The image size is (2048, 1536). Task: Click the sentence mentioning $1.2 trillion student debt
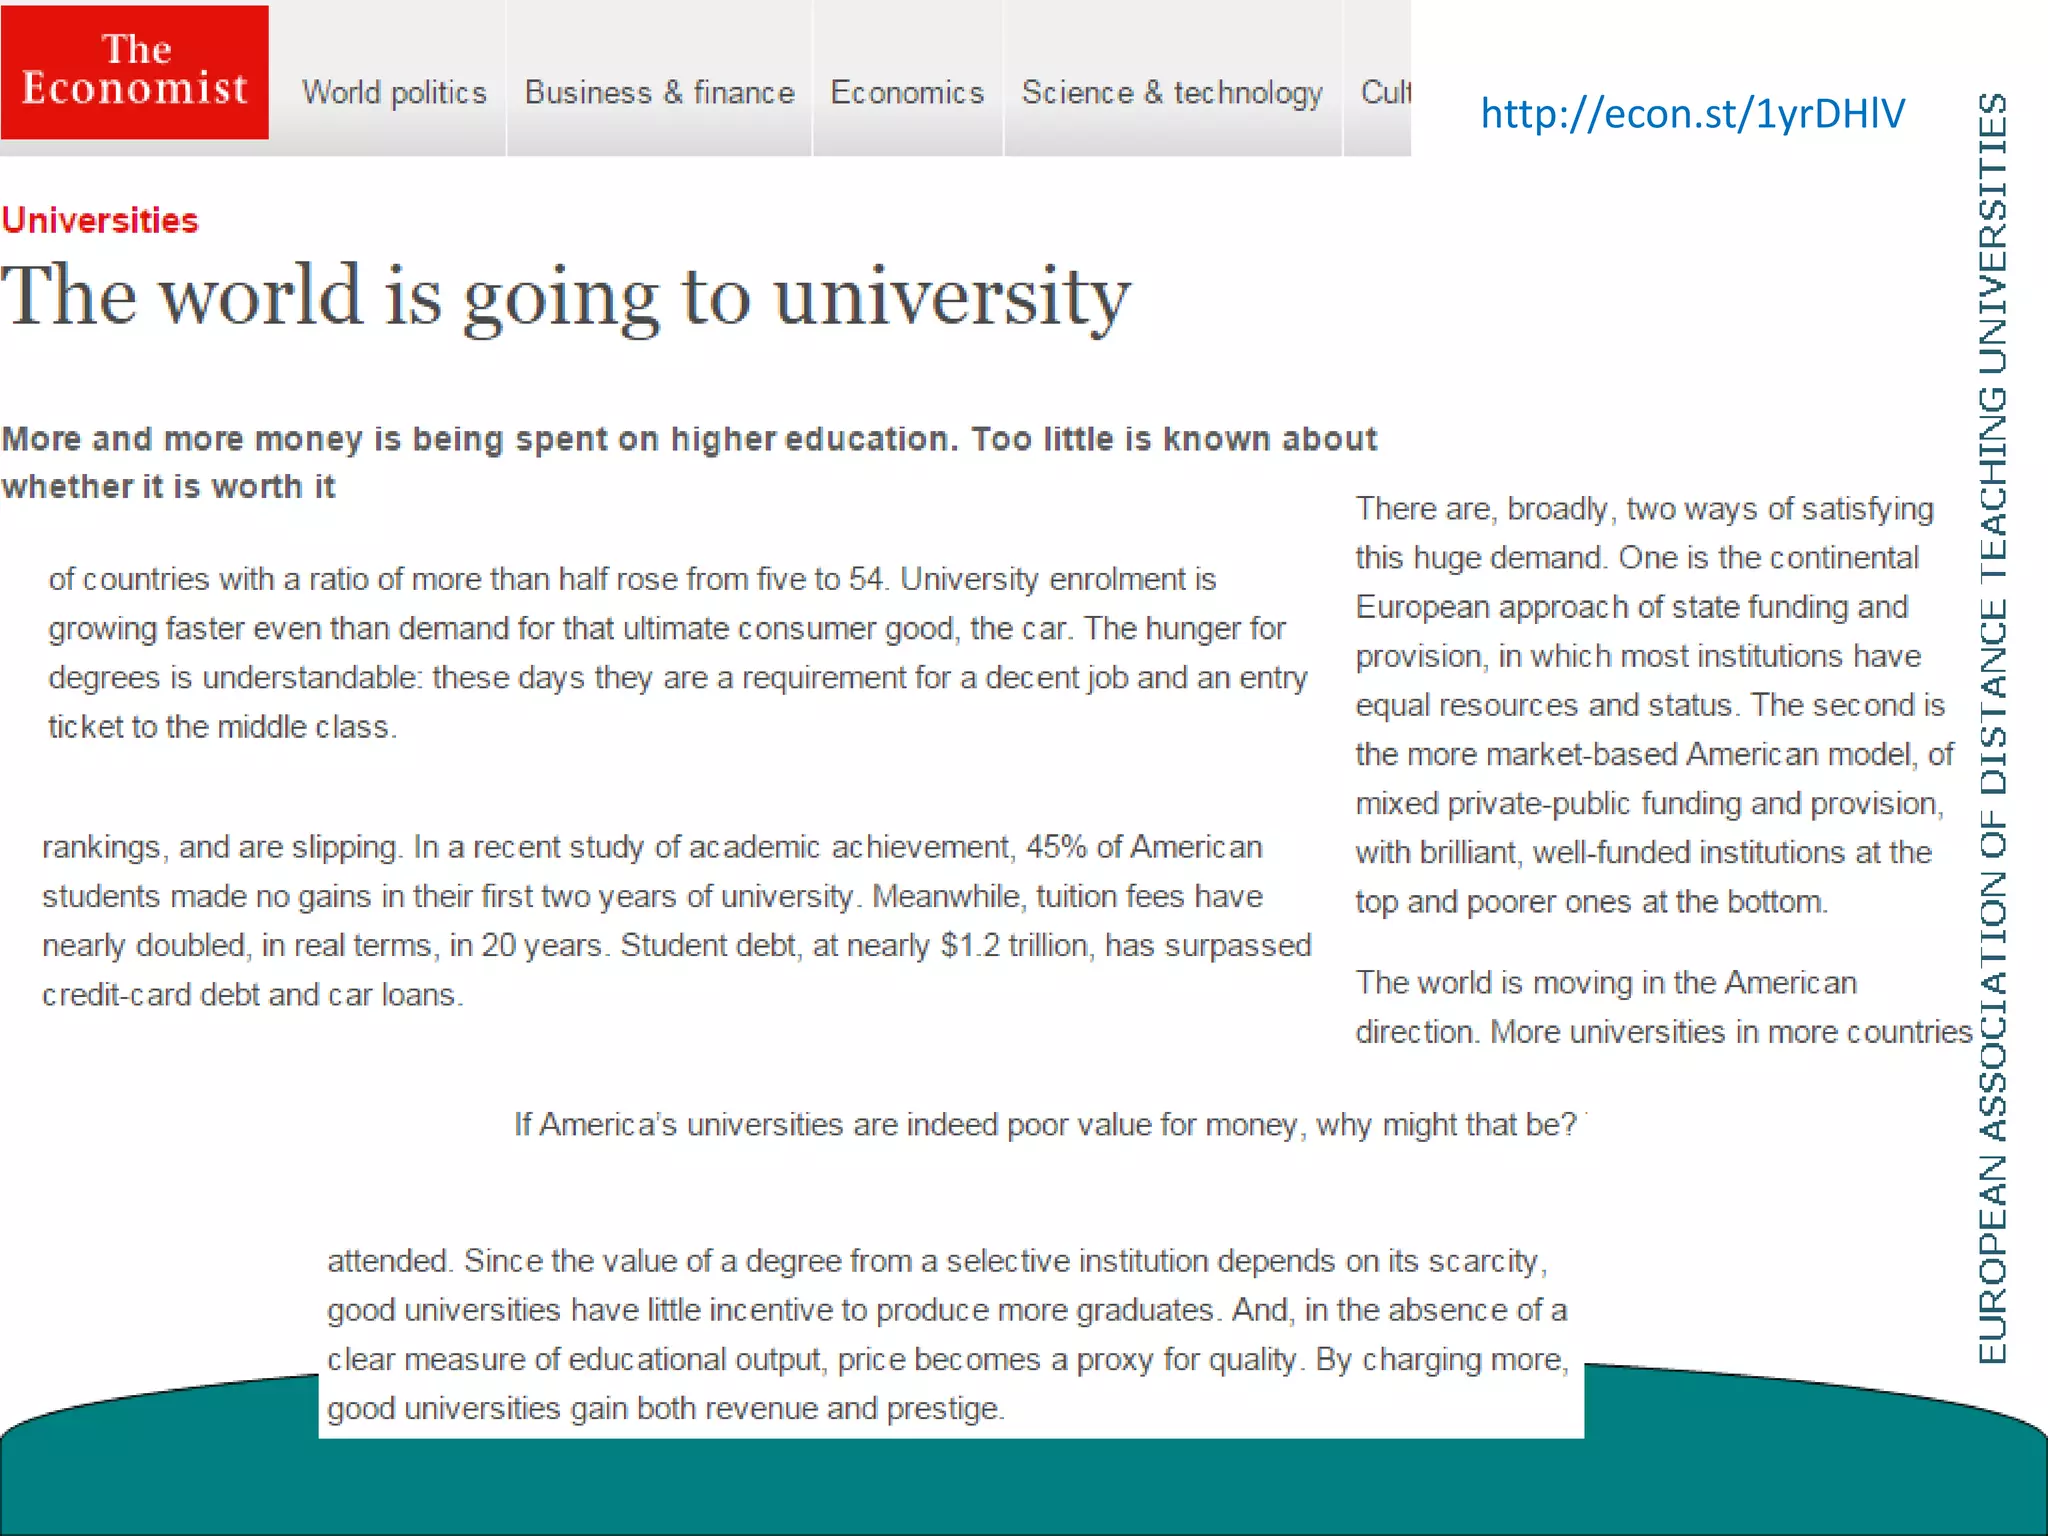click(x=964, y=946)
